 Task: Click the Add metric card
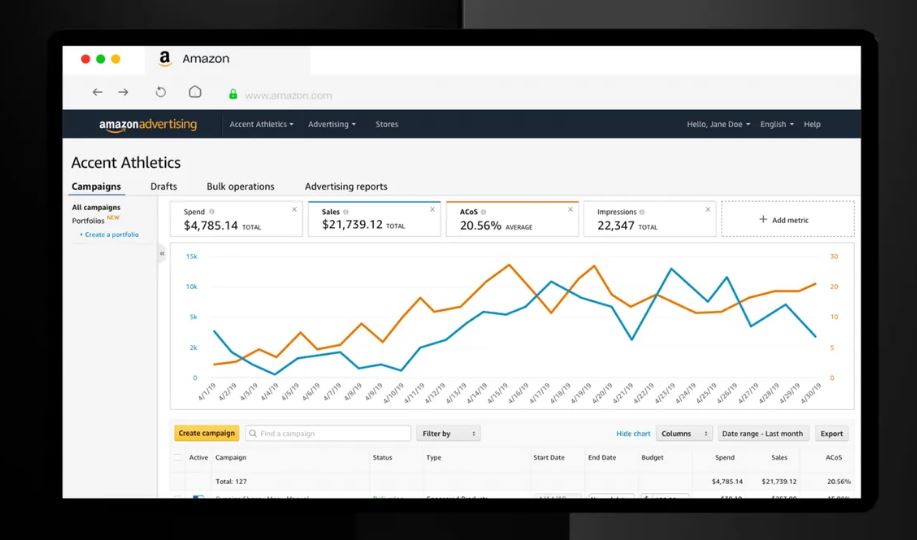[x=788, y=219]
